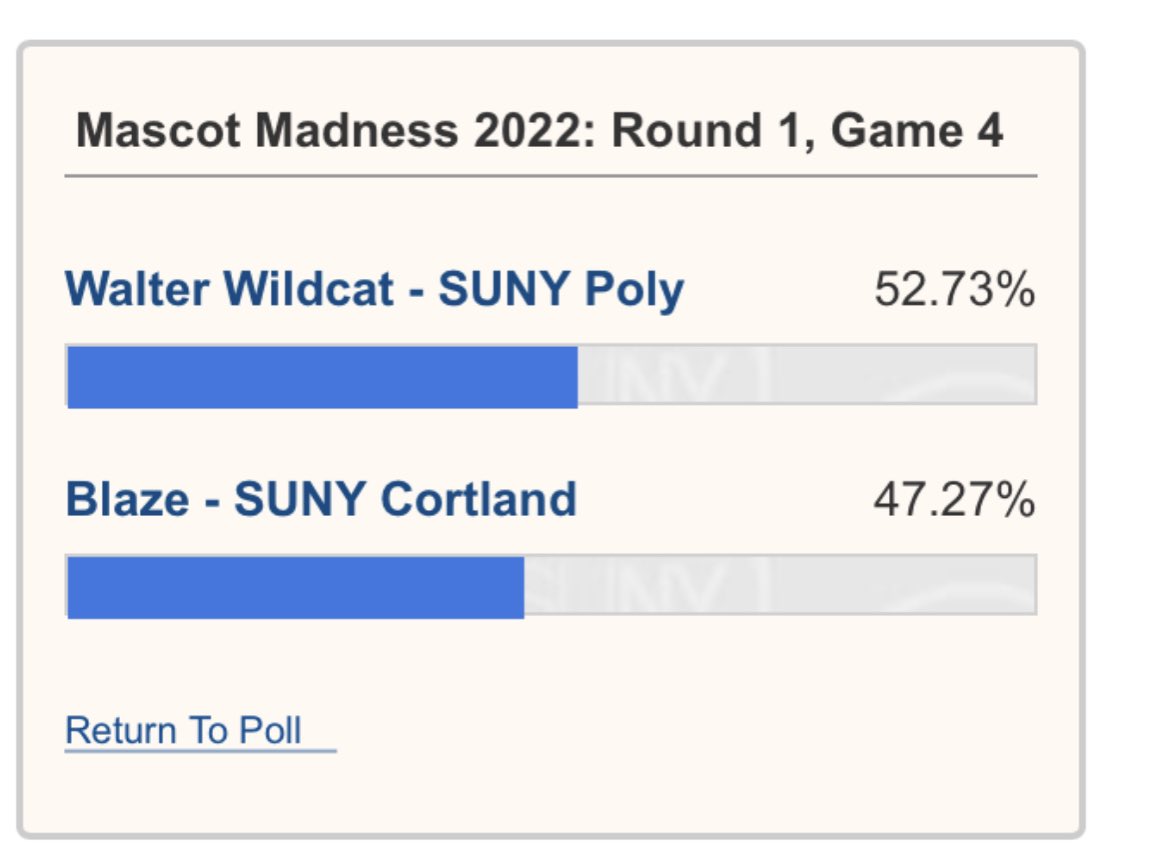Click the words 'SUNY Poly' in the first option

click(561, 289)
